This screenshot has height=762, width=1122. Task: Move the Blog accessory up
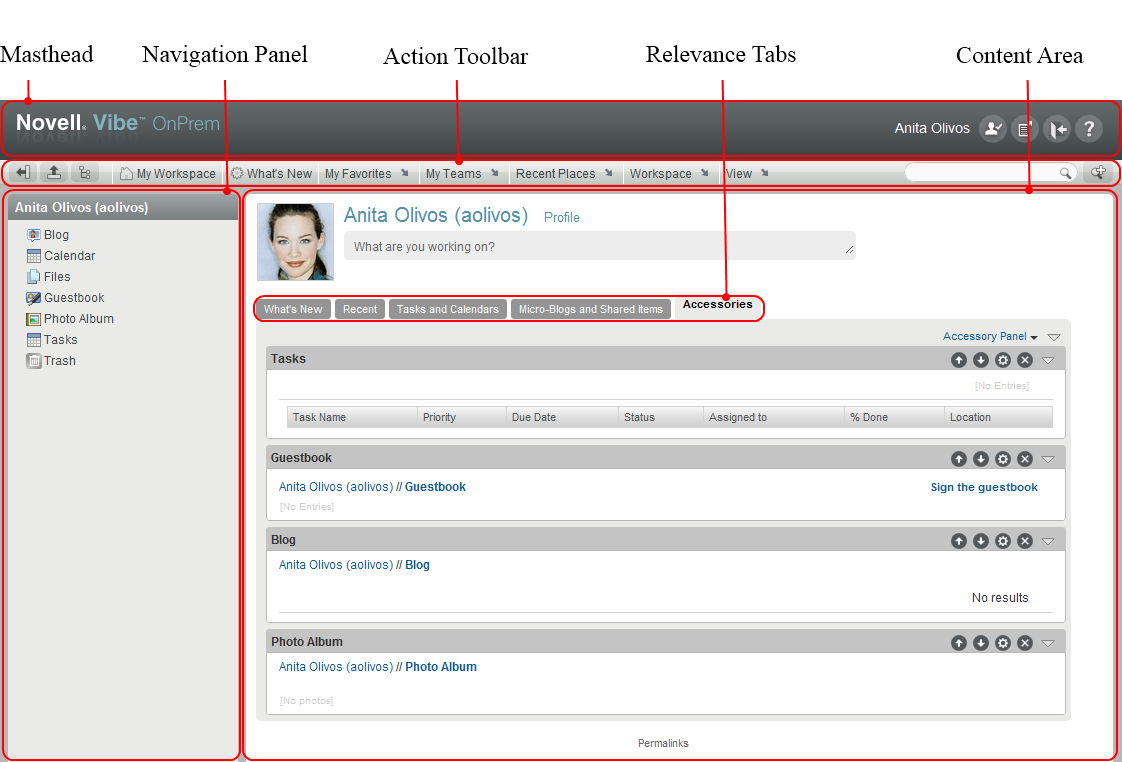(959, 541)
